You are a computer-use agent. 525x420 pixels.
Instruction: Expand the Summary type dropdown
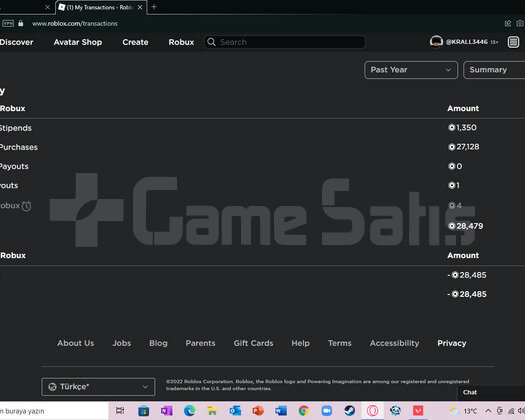coord(494,70)
